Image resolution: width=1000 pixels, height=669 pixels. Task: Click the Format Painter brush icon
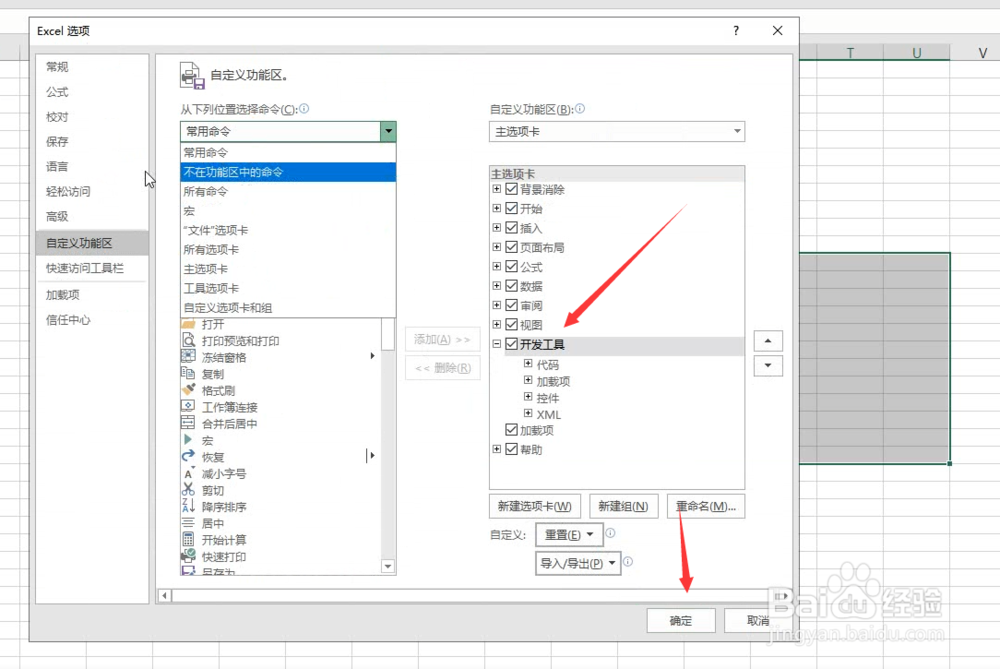[188, 390]
